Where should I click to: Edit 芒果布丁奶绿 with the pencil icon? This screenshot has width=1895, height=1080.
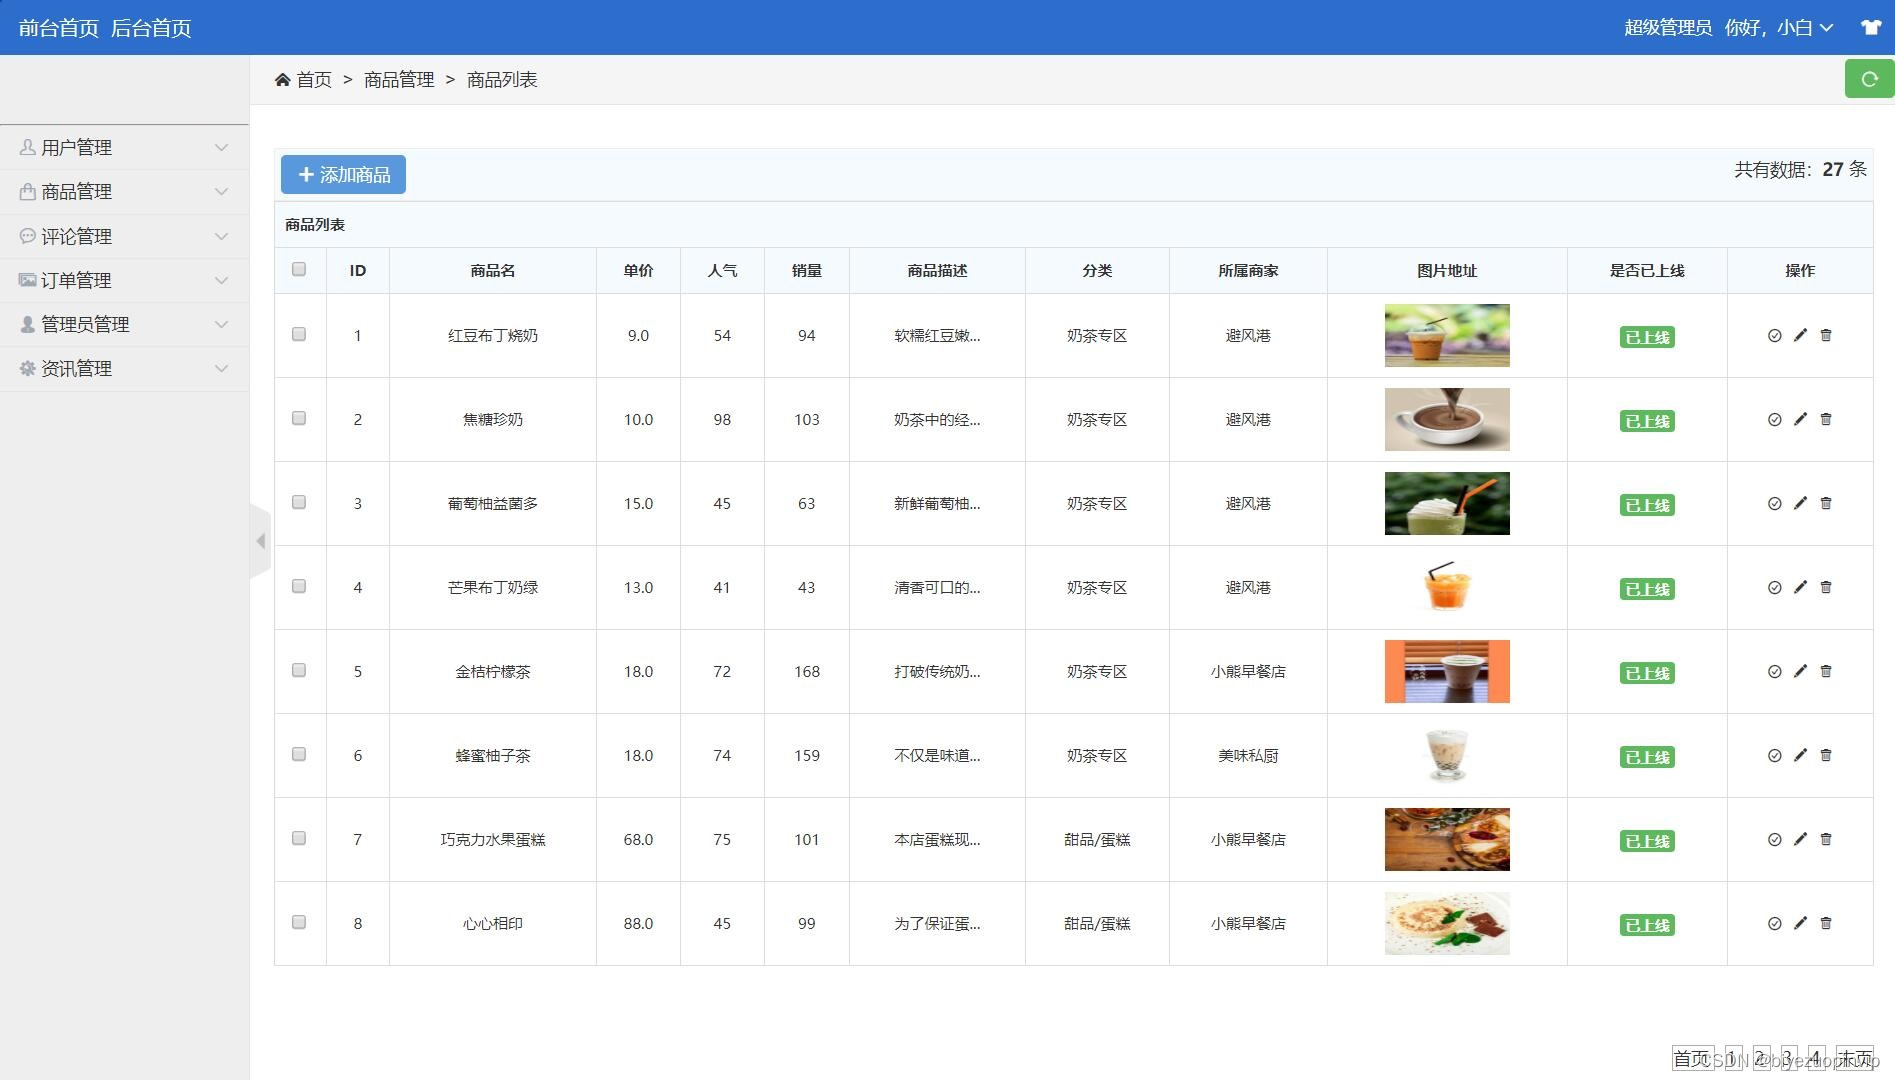[1800, 587]
